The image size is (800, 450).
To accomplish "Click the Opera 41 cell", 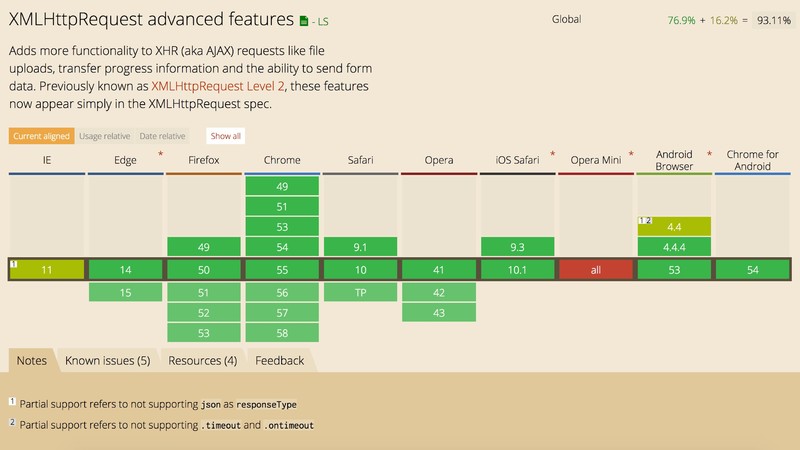I will pyautogui.click(x=439, y=269).
